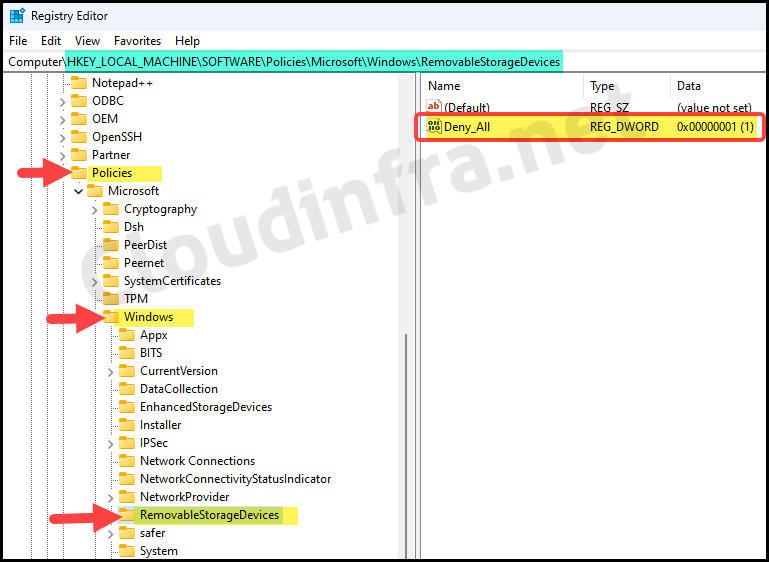The height and width of the screenshot is (562, 769).
Task: Click the Dsh folder icon
Action: 111,227
